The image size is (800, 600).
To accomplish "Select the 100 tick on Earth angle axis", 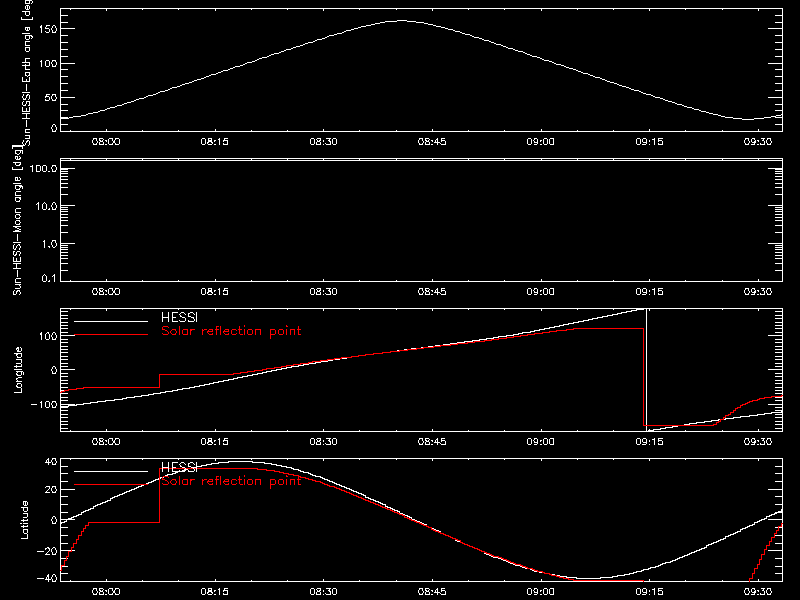I will (x=48, y=64).
